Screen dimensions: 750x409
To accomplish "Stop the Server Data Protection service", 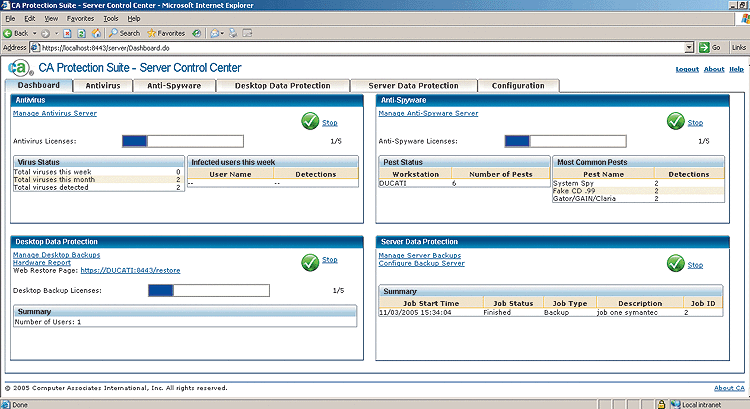I will [x=695, y=265].
